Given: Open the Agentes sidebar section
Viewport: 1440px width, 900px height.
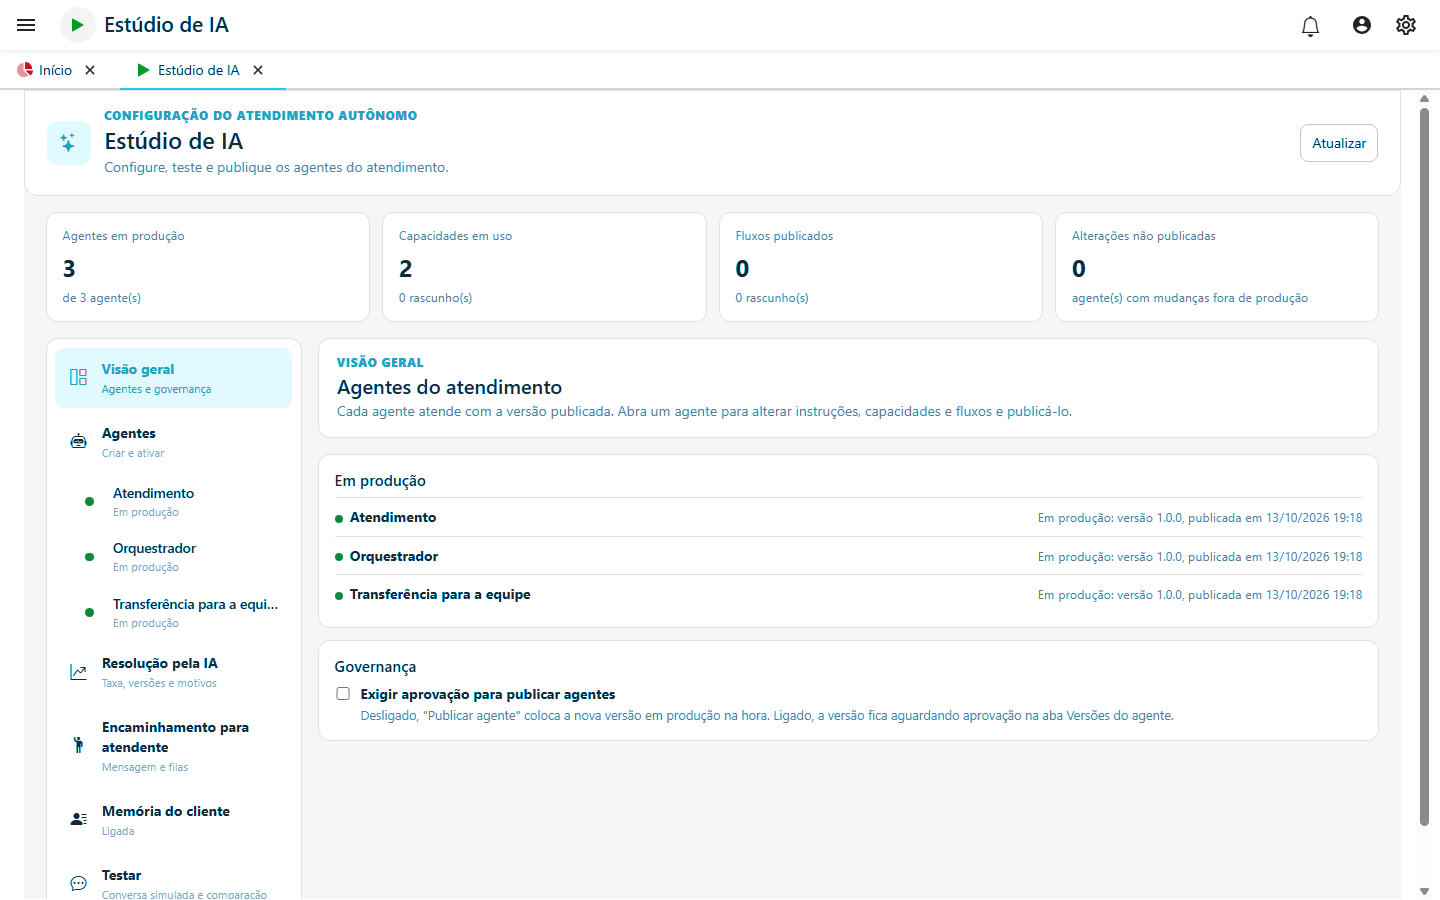Looking at the screenshot, I should pos(173,442).
